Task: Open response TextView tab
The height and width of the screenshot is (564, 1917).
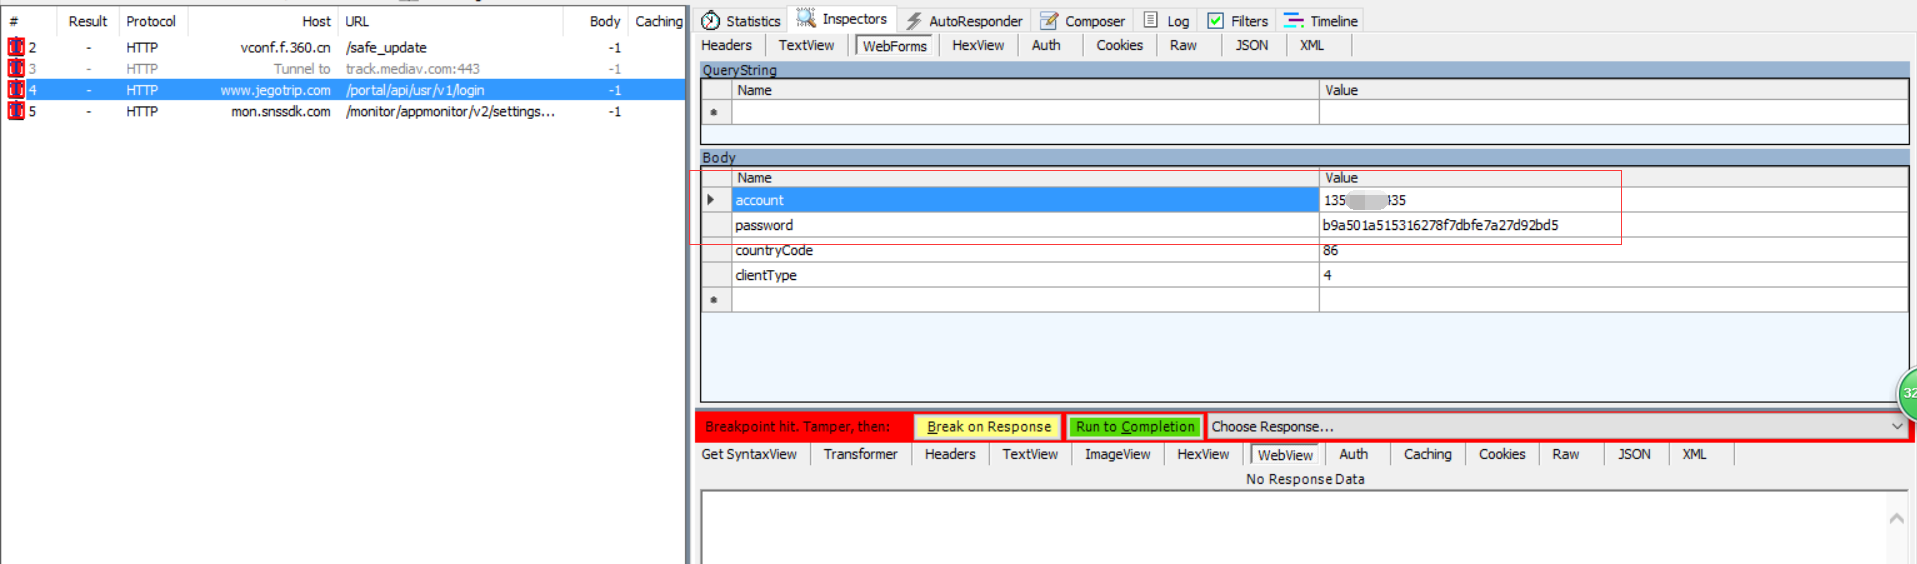Action: (1030, 454)
